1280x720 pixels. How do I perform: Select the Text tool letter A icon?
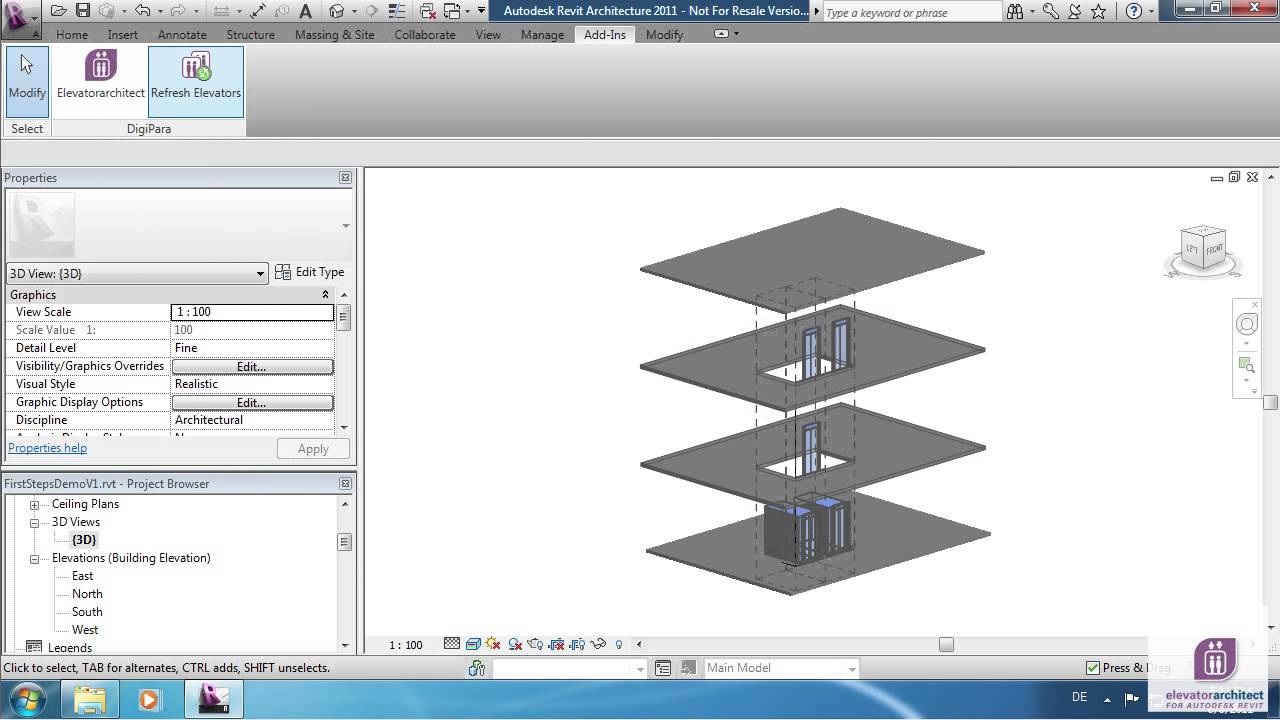[x=305, y=11]
